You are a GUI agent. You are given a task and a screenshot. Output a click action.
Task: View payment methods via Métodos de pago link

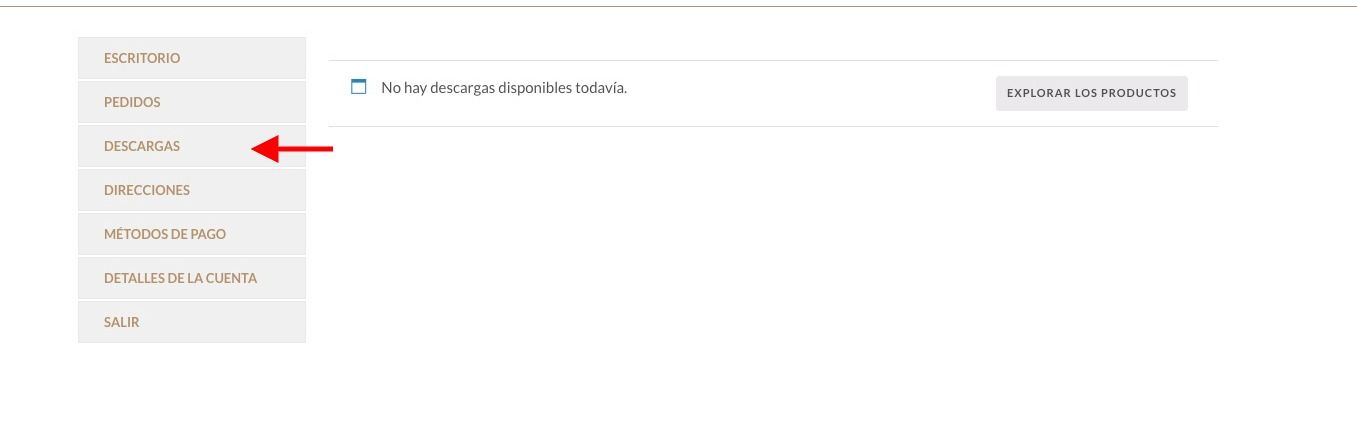(165, 234)
